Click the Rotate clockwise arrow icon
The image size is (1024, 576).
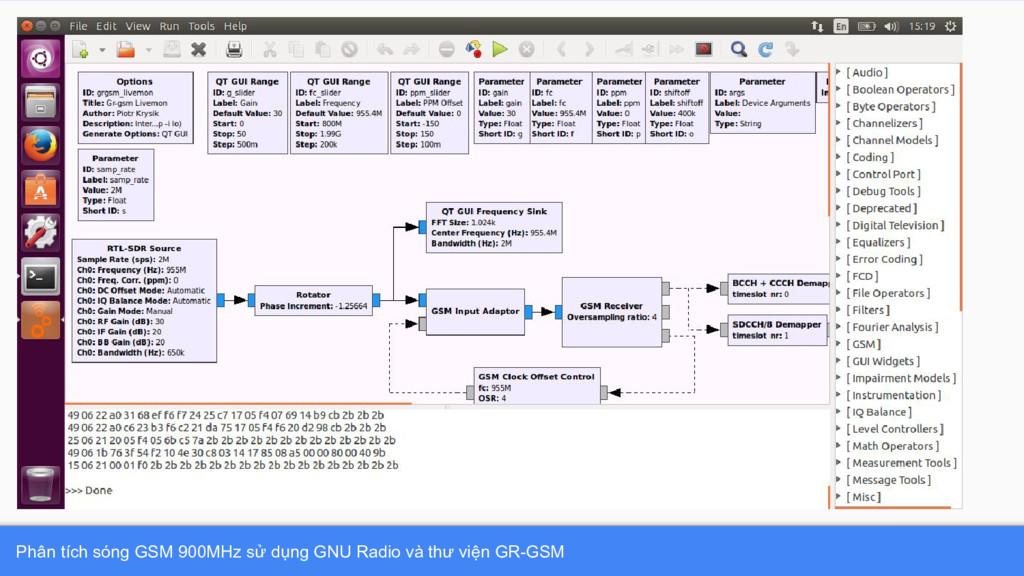coord(588,49)
